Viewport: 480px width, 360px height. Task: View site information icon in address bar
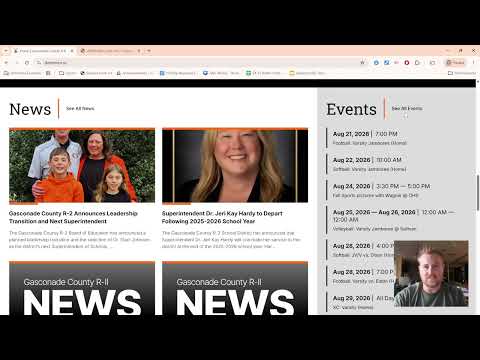[x=39, y=63]
